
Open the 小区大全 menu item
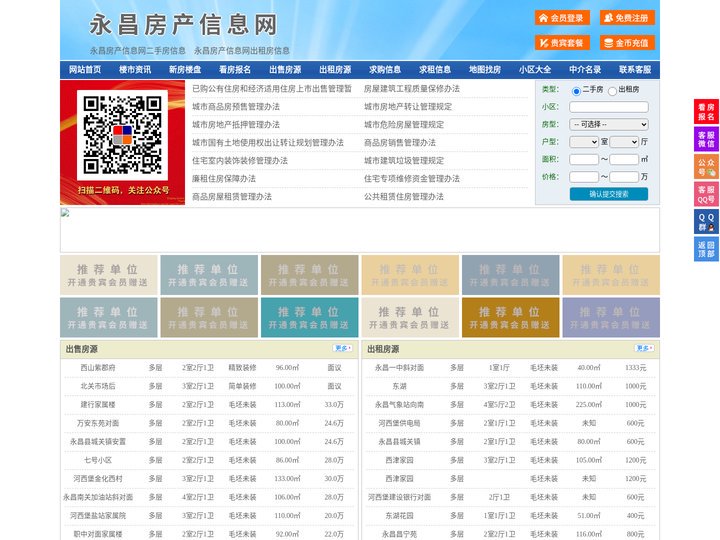coord(535,70)
